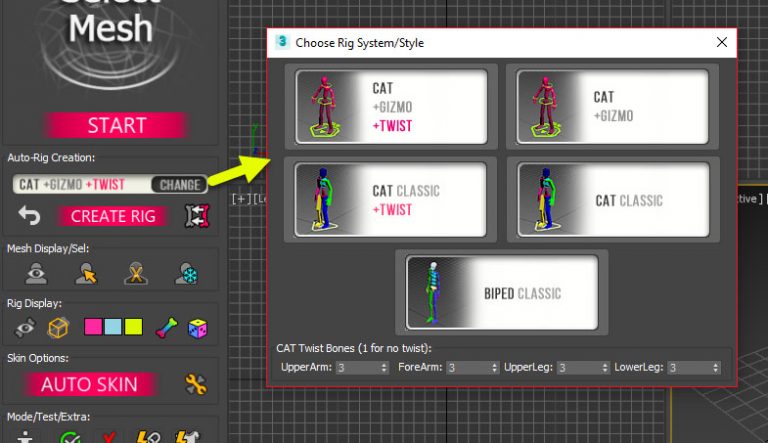Screen dimensions: 768x443
Task: Click CHANGE to switch rig style
Action: [x=178, y=184]
